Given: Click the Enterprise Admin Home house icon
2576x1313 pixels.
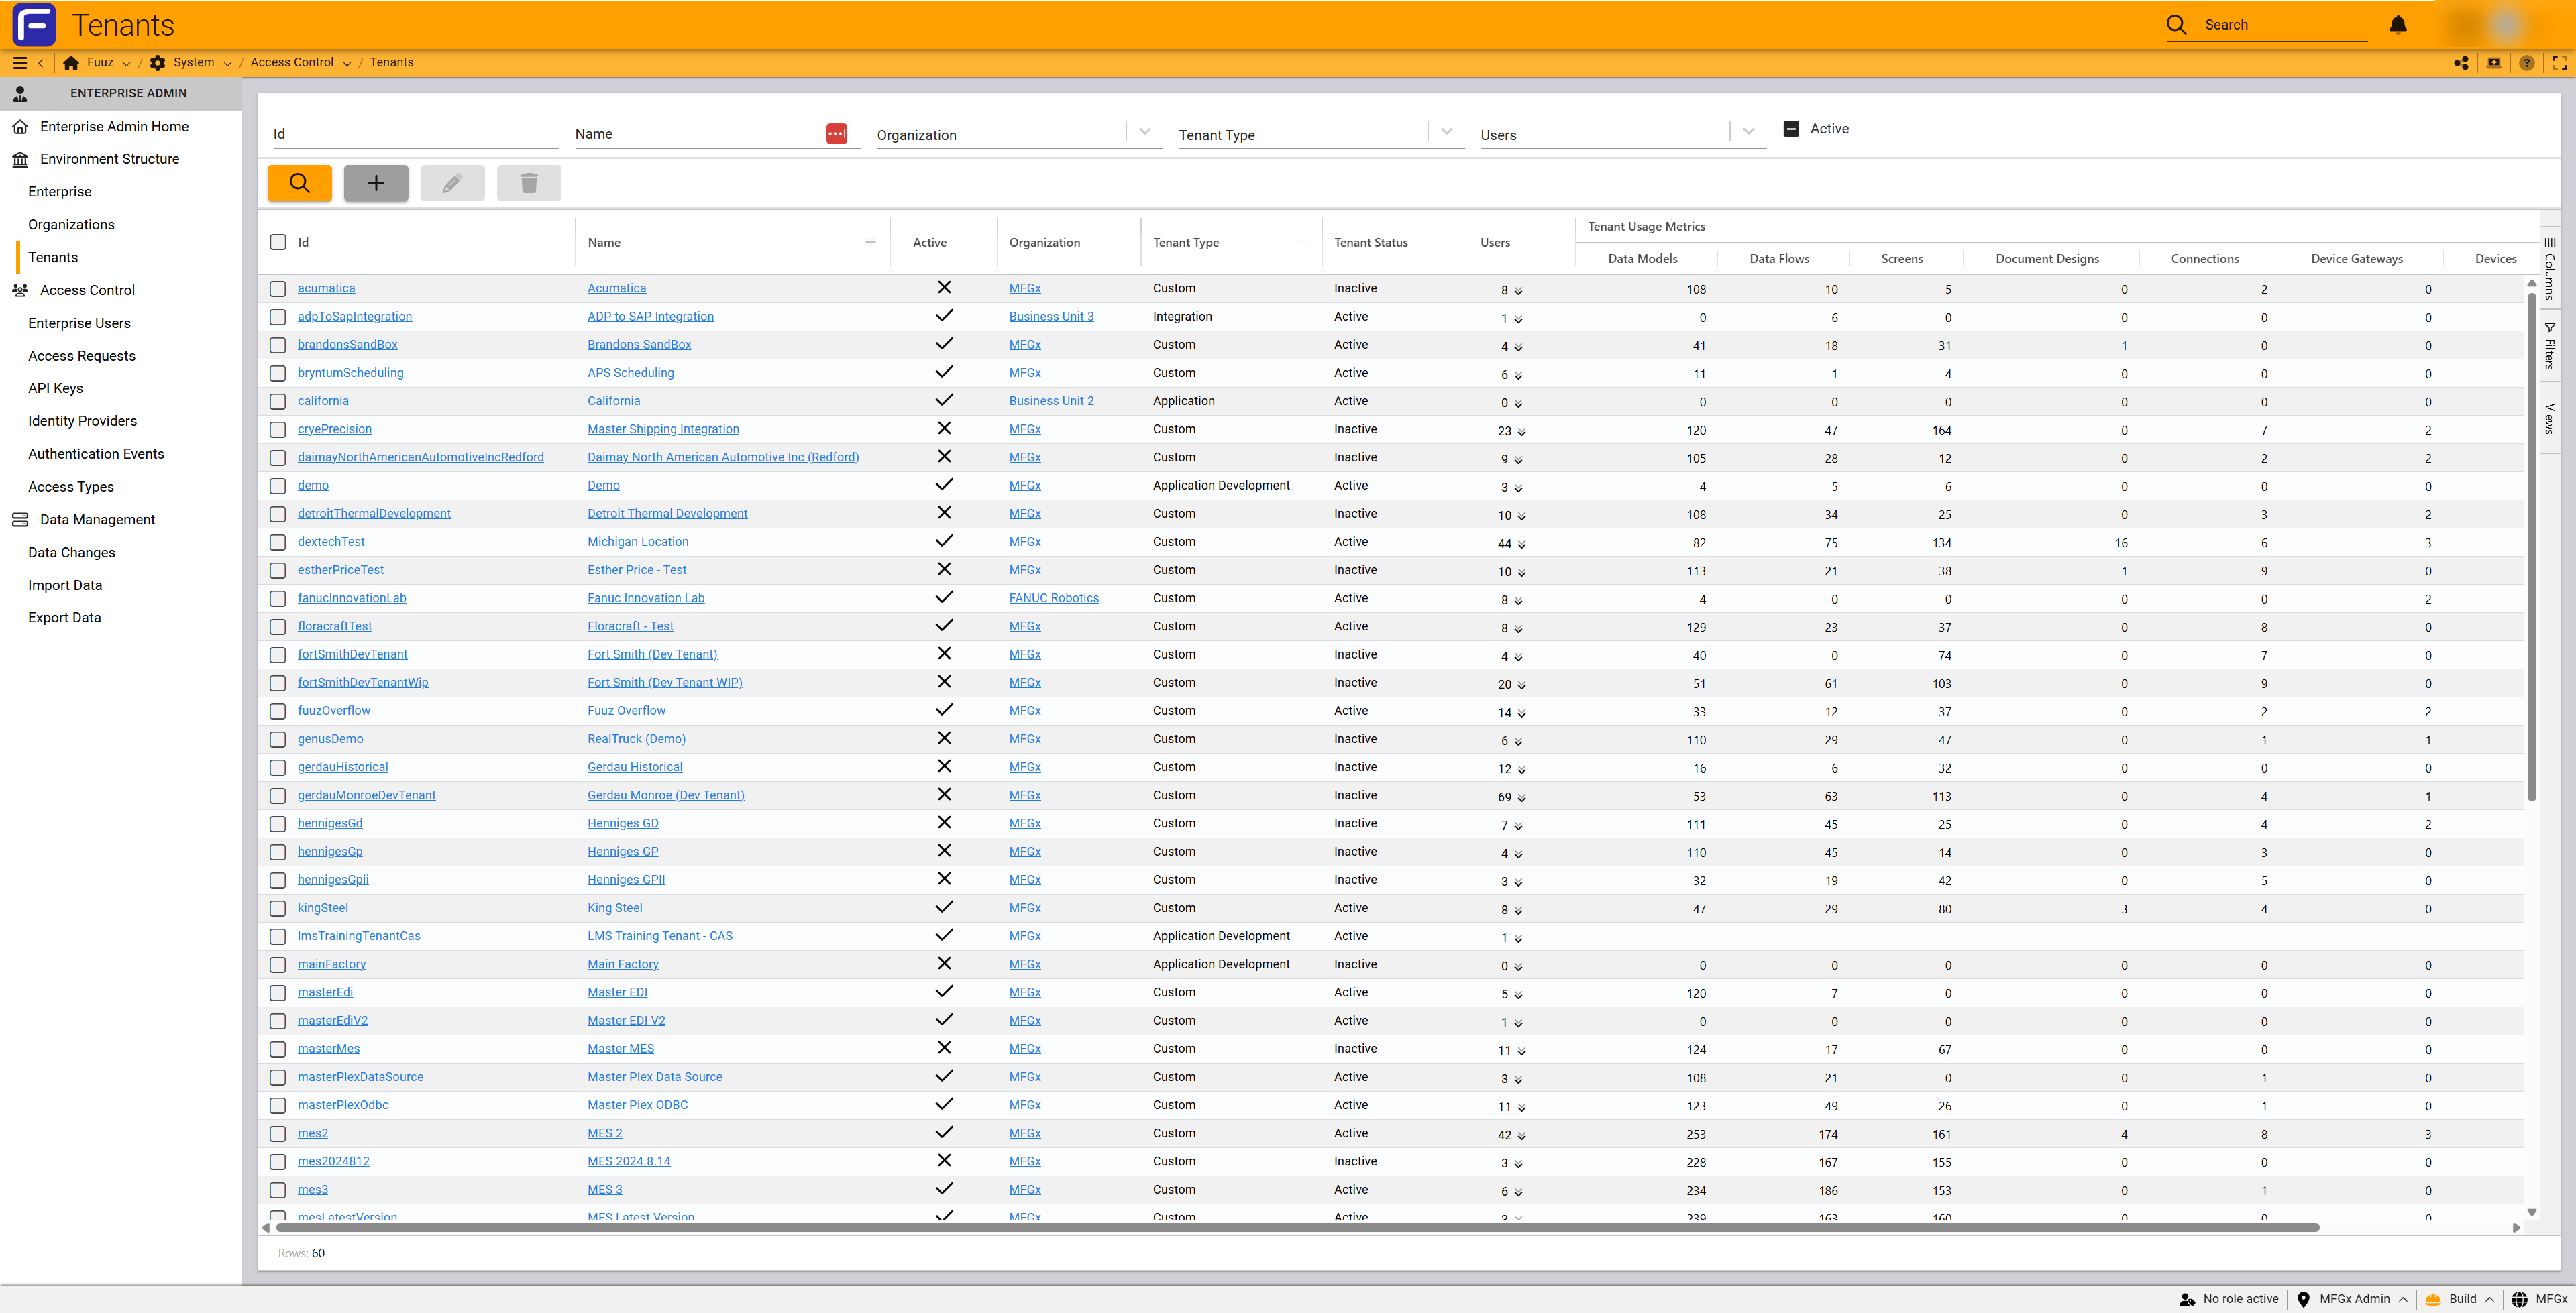Looking at the screenshot, I should coord(20,127).
